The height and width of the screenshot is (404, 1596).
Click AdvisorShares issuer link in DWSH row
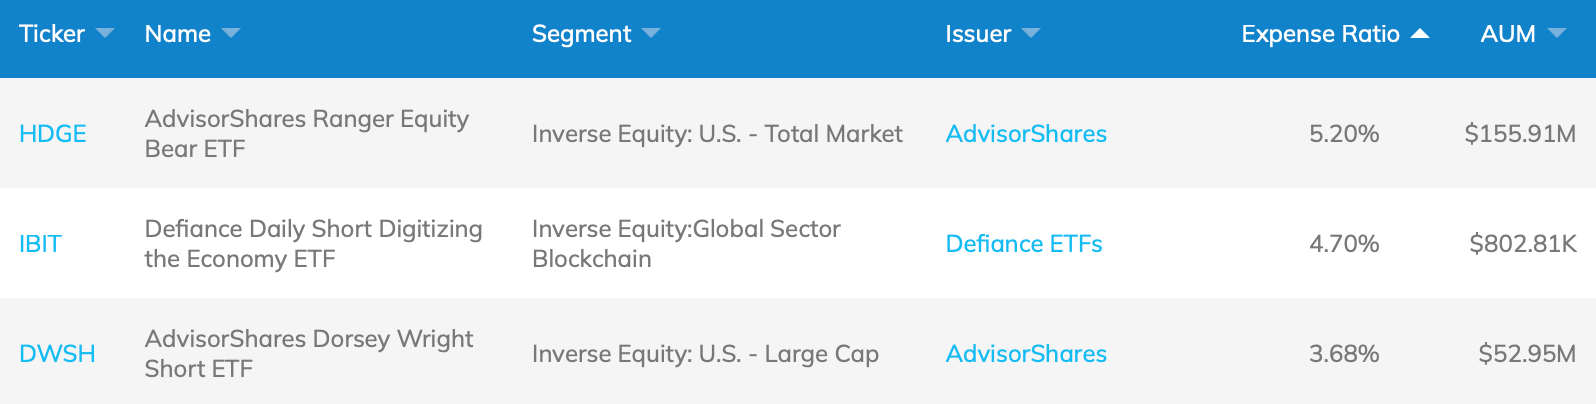click(x=1026, y=354)
